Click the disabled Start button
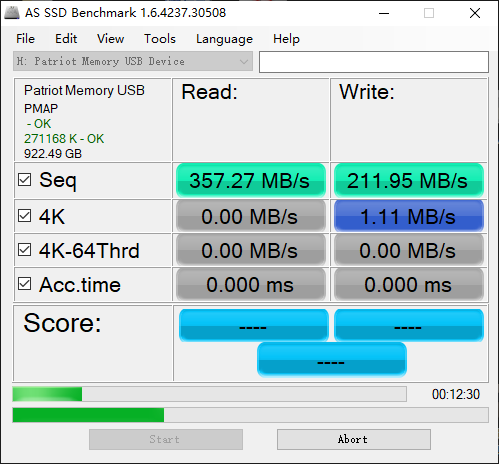Screen dimensions: 499x464 tap(166, 439)
